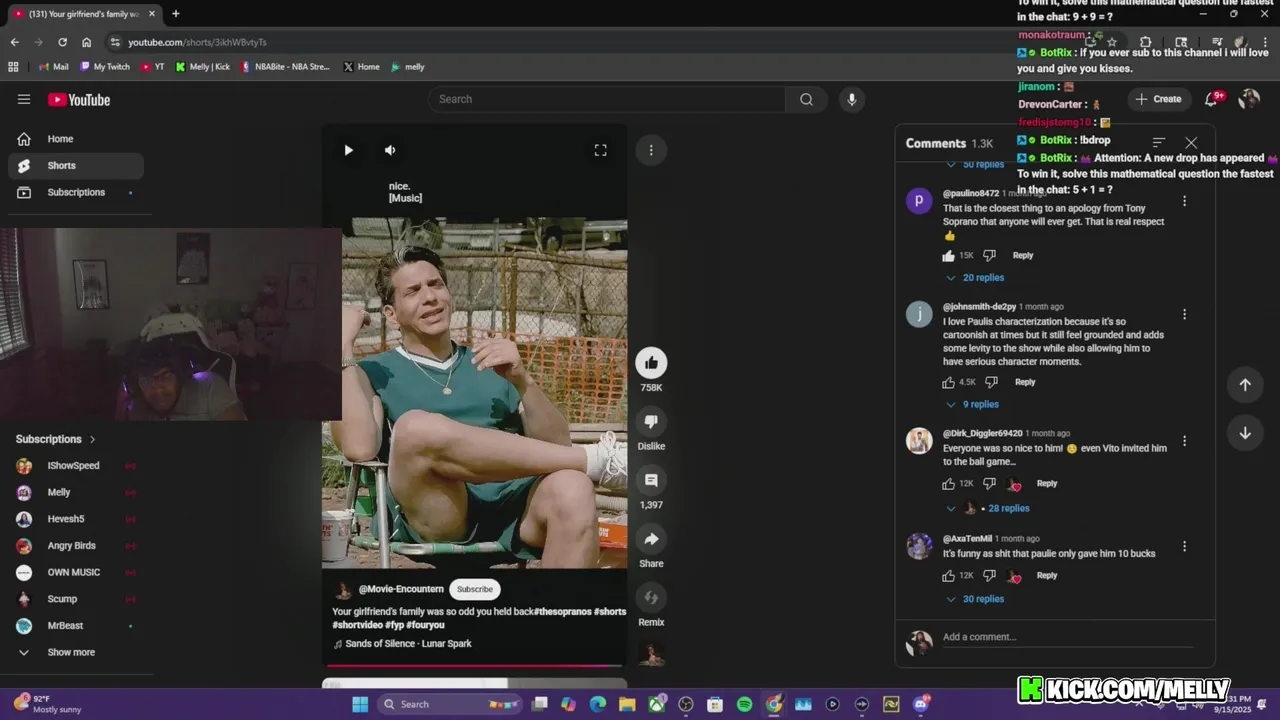Open the YouTube hamburger guide menu

24,99
